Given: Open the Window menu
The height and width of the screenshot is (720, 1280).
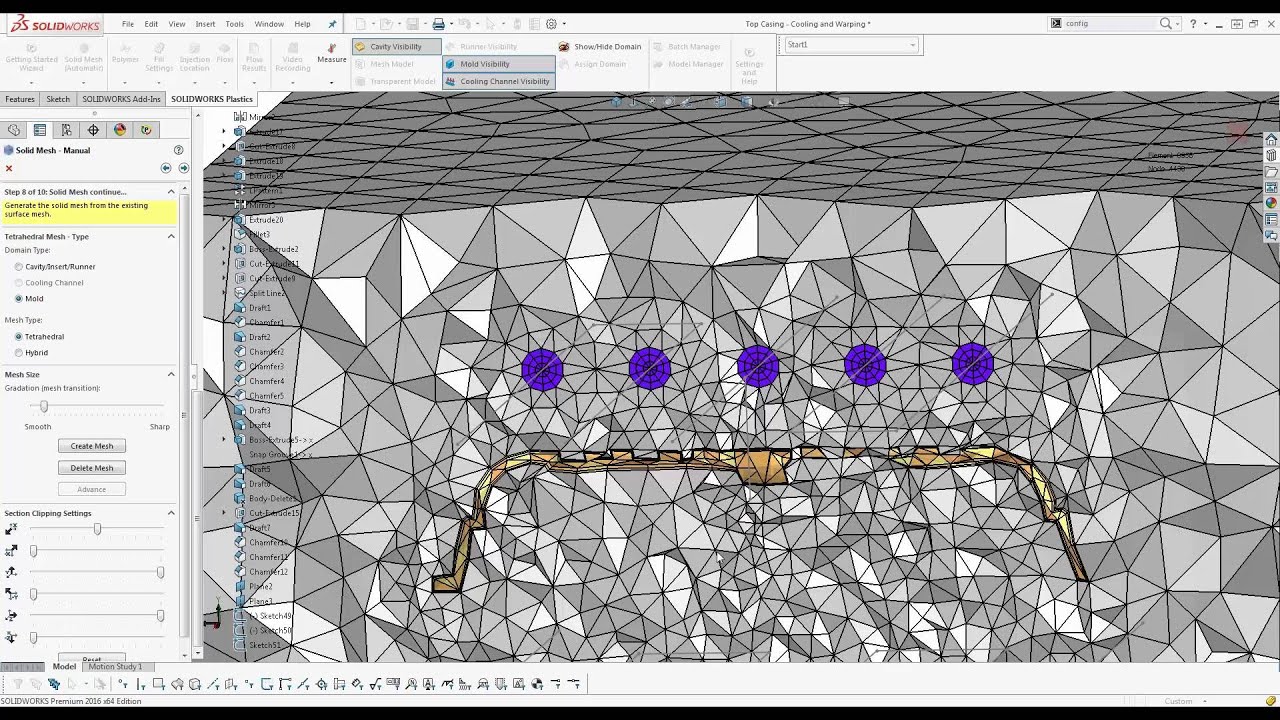Looking at the screenshot, I should 269,24.
